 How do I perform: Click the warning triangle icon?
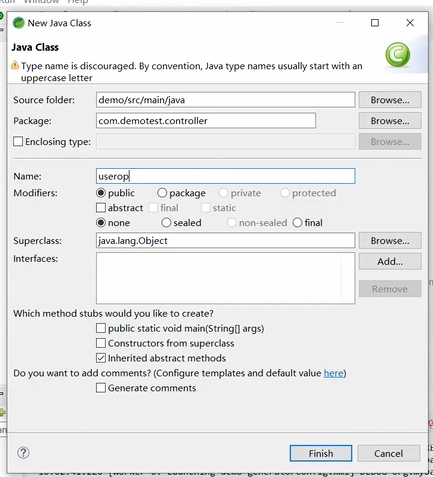(x=15, y=65)
